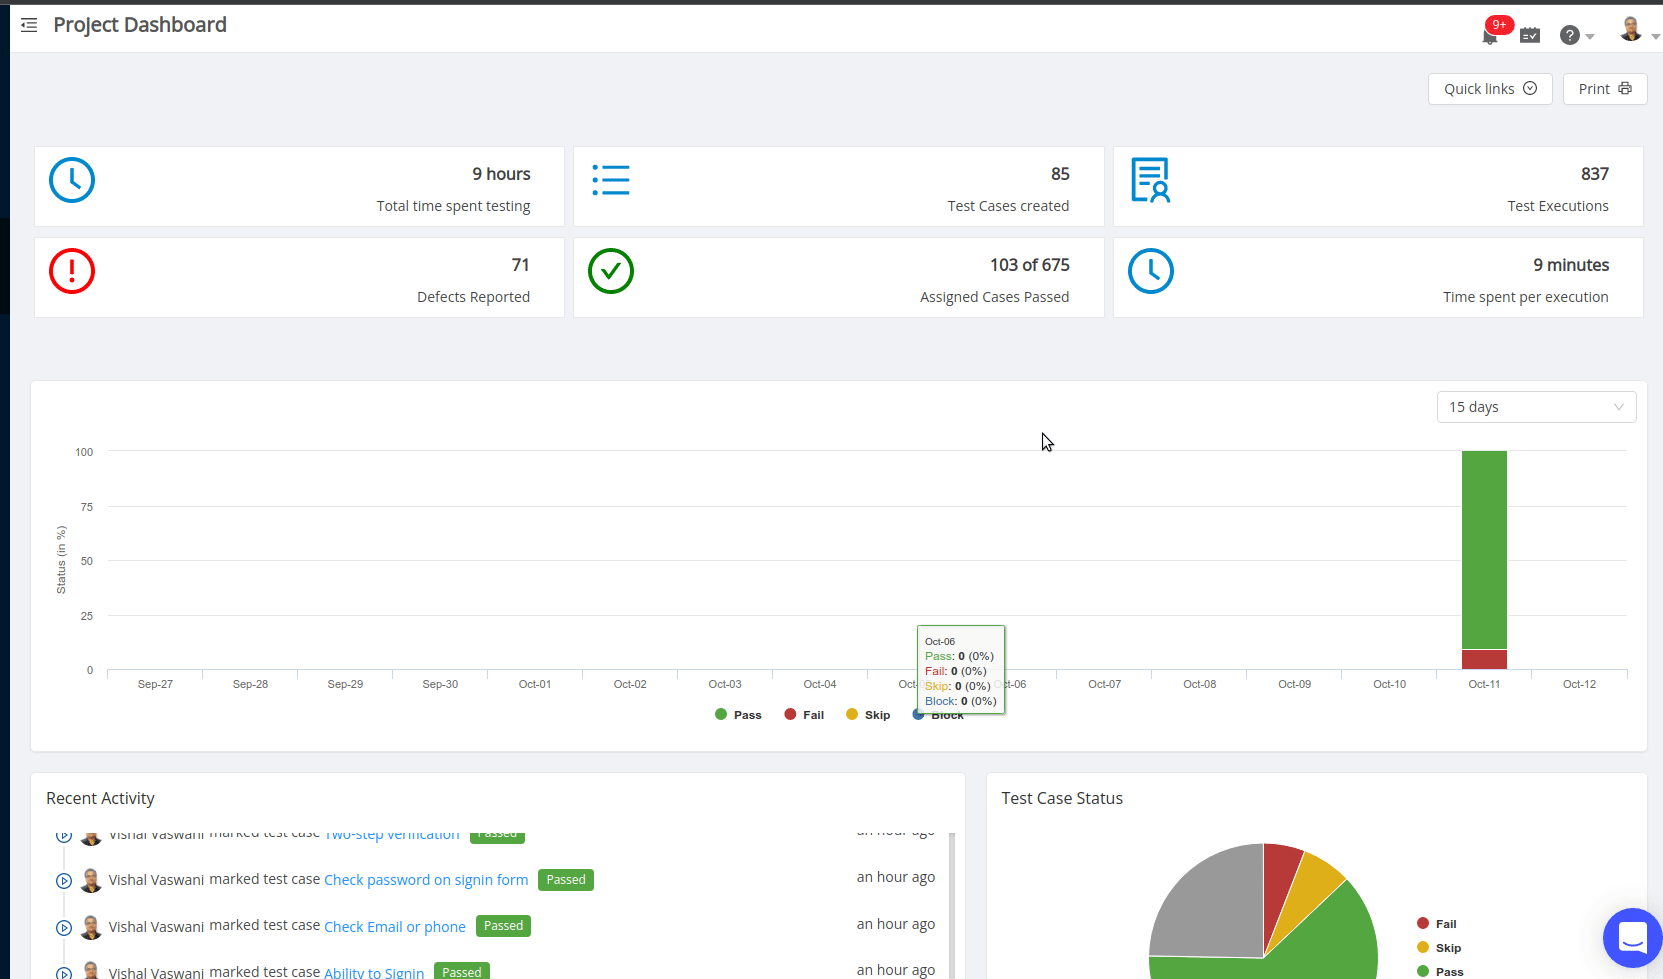Click the 85 Test Cases created value

(x=1060, y=174)
